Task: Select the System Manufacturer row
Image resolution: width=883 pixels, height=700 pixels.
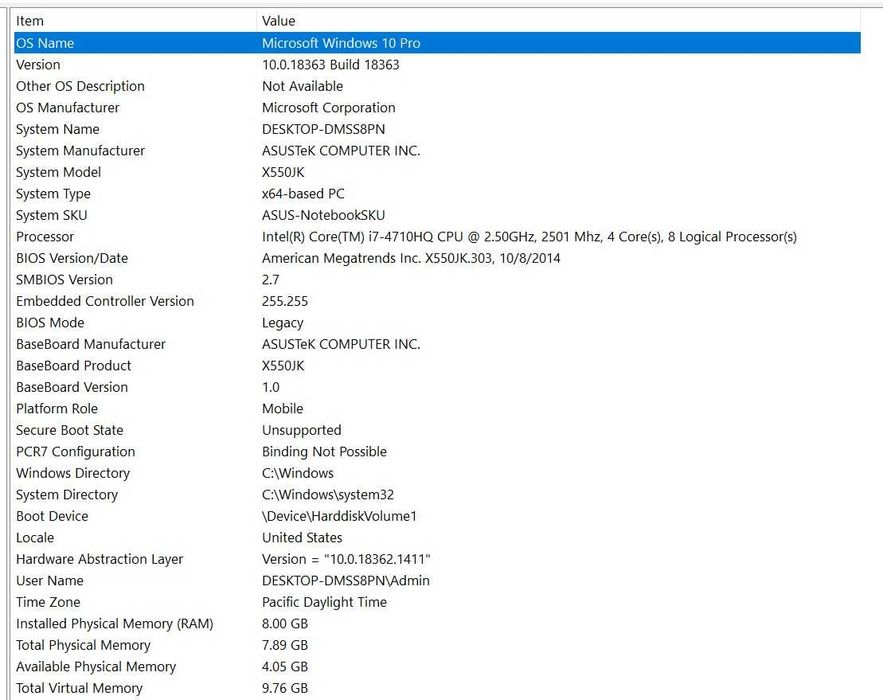Action: click(437, 150)
